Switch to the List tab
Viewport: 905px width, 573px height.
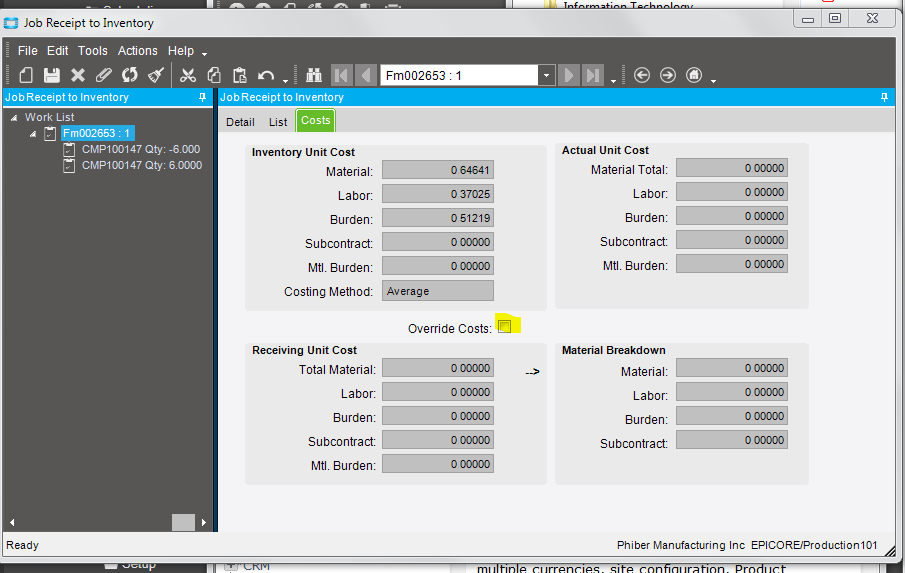[278, 122]
